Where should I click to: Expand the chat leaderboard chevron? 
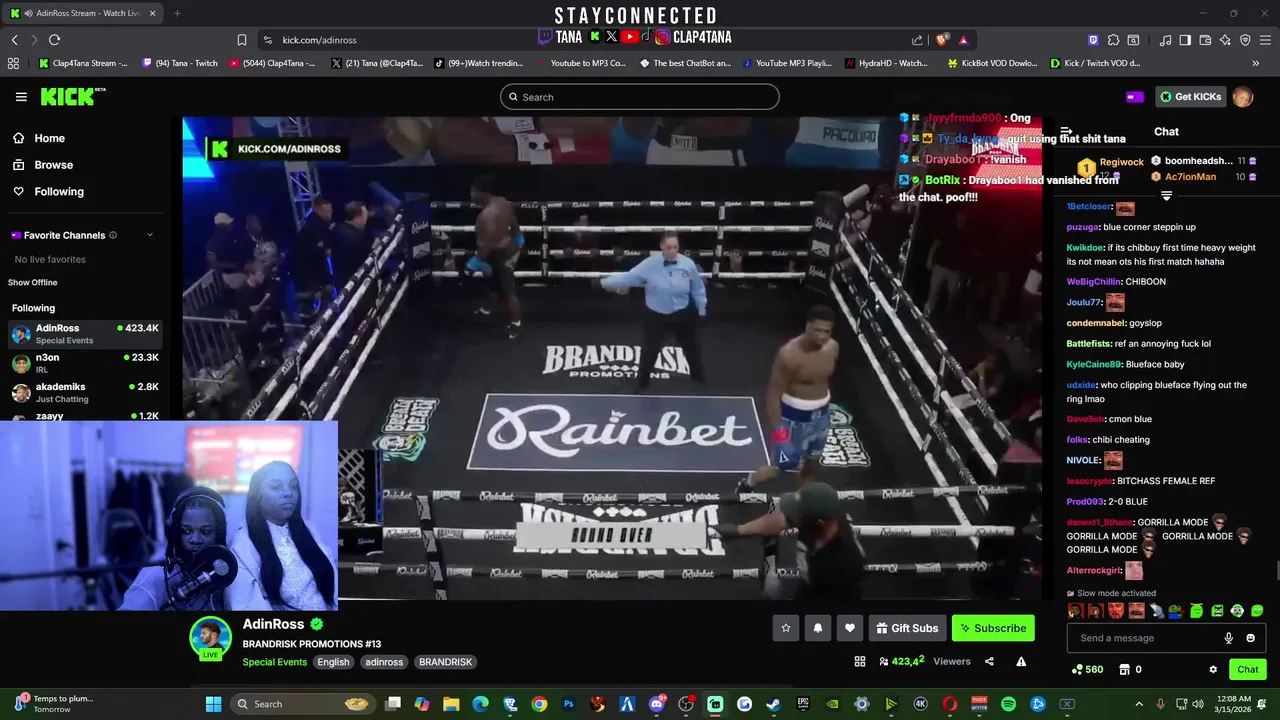1166,196
